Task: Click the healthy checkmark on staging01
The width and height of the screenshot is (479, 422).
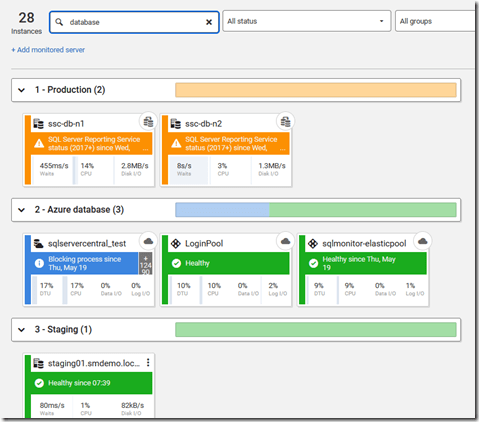Action: coord(39,383)
